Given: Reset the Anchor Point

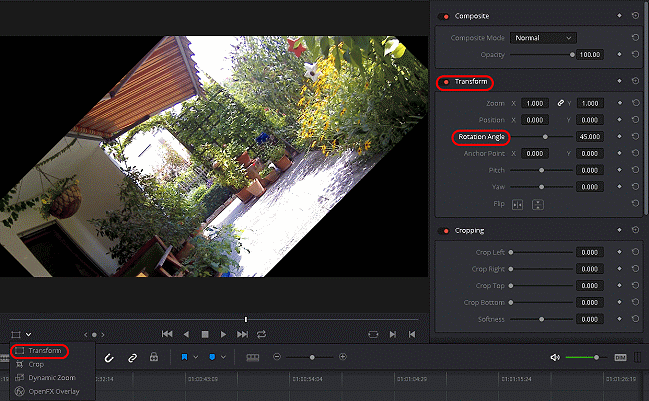Looking at the screenshot, I should coord(635,153).
